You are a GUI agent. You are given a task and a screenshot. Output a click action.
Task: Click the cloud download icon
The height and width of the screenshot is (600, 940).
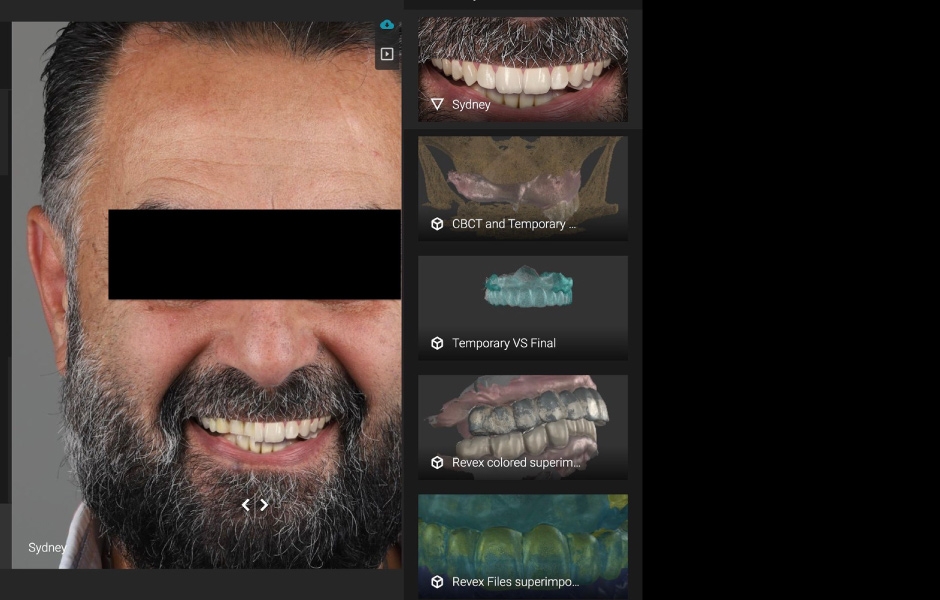[x=387, y=24]
